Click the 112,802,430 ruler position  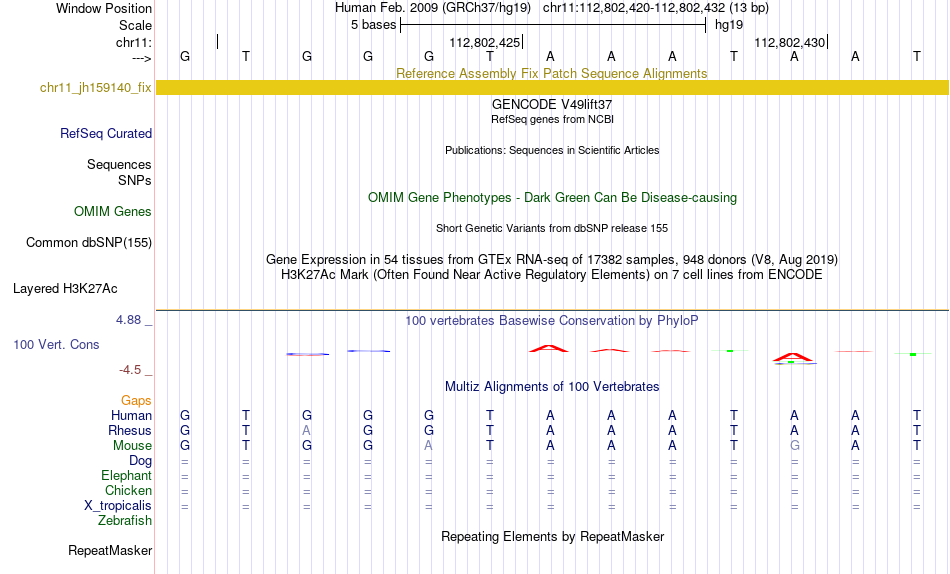(789, 42)
